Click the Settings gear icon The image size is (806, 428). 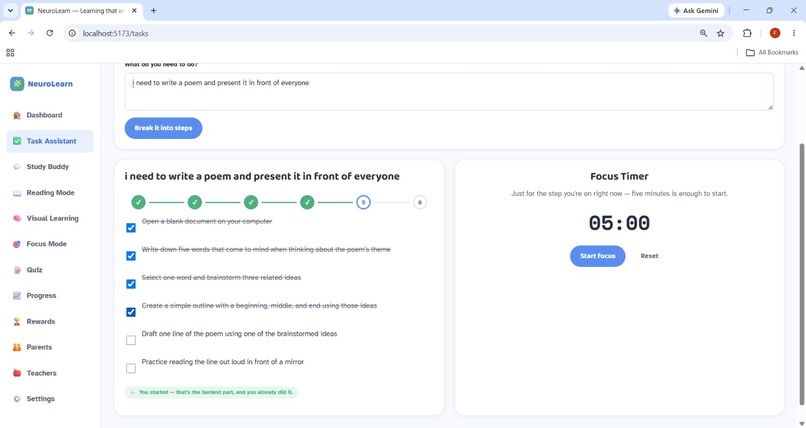17,399
